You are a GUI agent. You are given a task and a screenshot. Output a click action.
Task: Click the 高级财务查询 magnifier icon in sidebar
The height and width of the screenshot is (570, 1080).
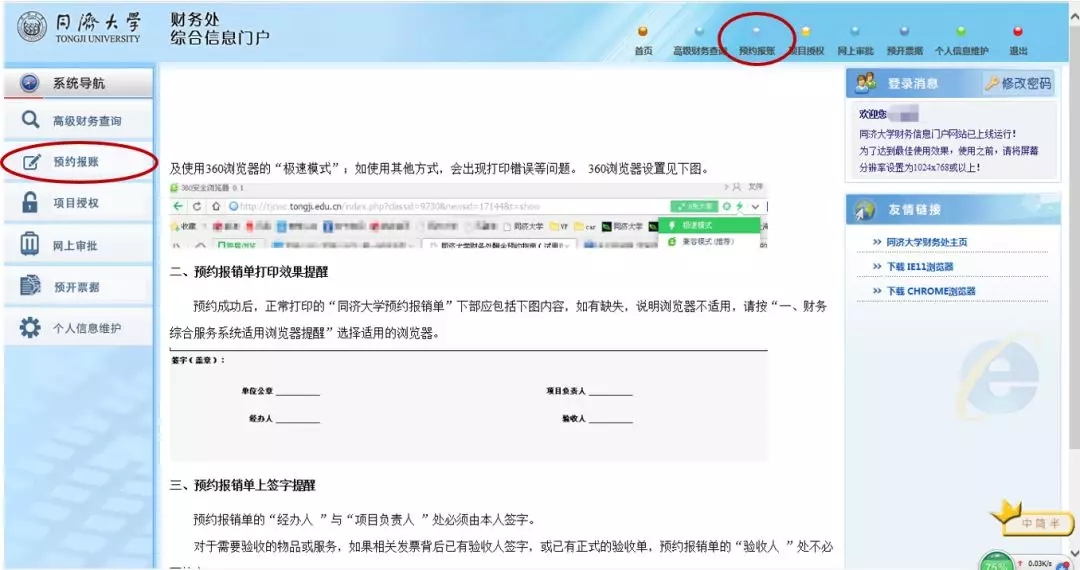point(31,120)
